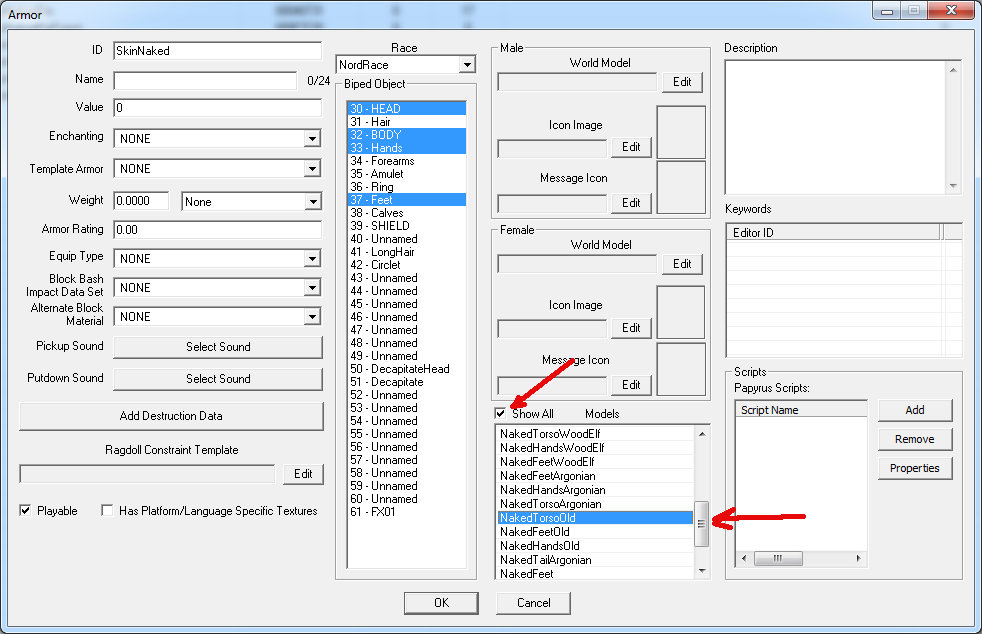Click the Editor ID column header

834,232
